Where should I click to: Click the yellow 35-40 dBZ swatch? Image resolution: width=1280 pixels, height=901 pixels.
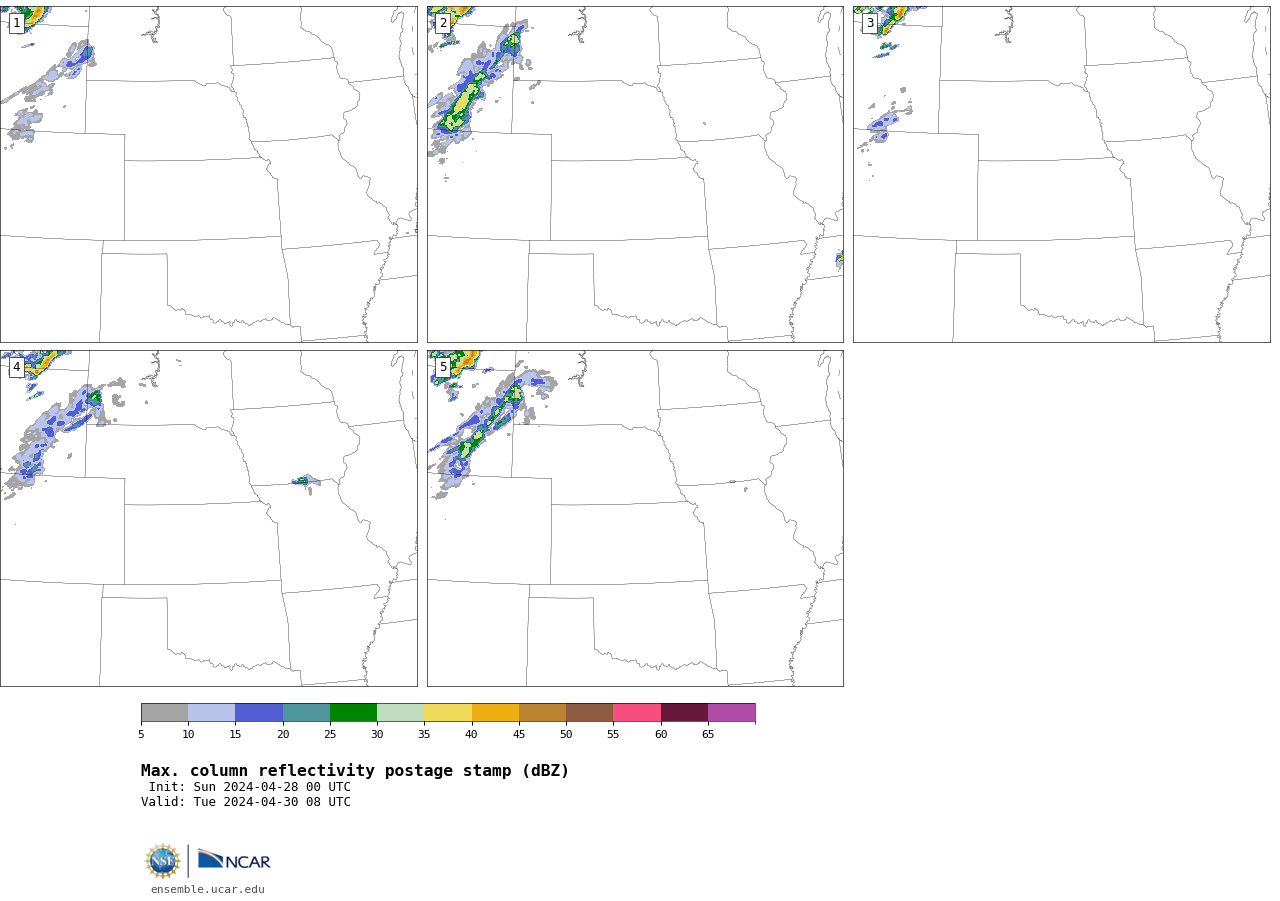448,713
